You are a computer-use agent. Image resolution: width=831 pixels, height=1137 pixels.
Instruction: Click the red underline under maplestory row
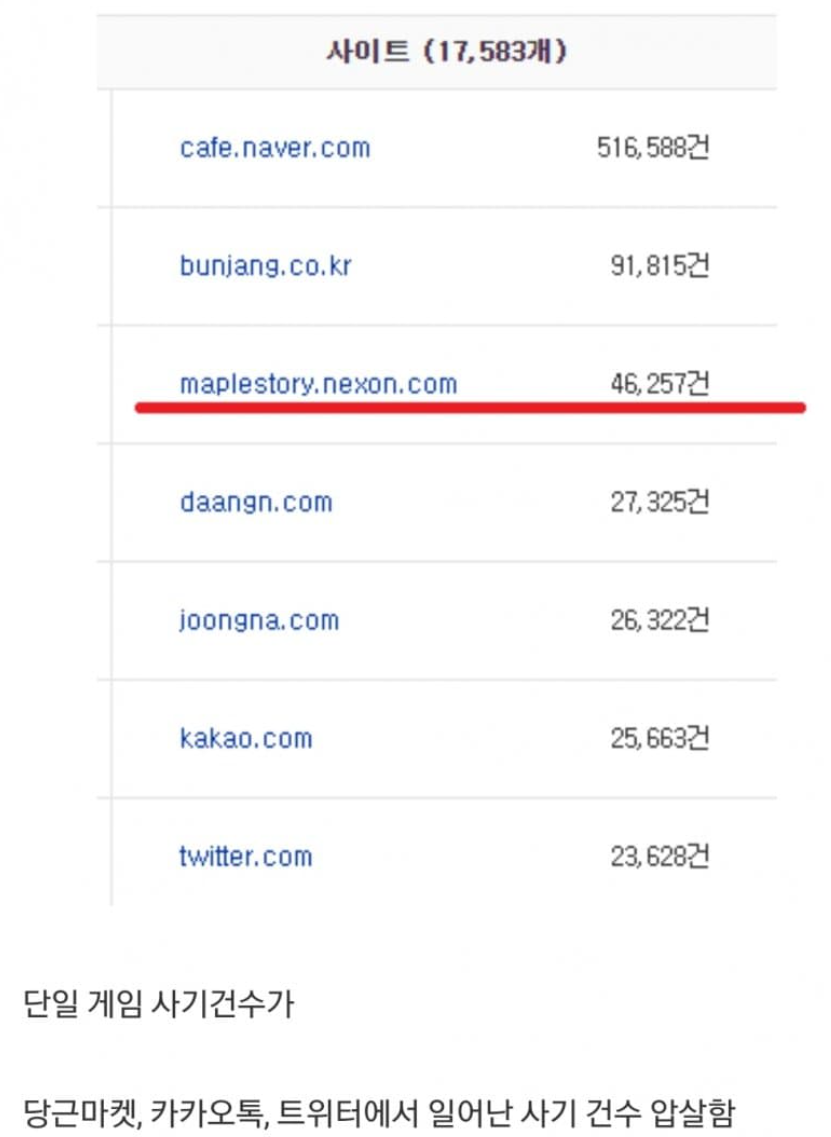[470, 408]
